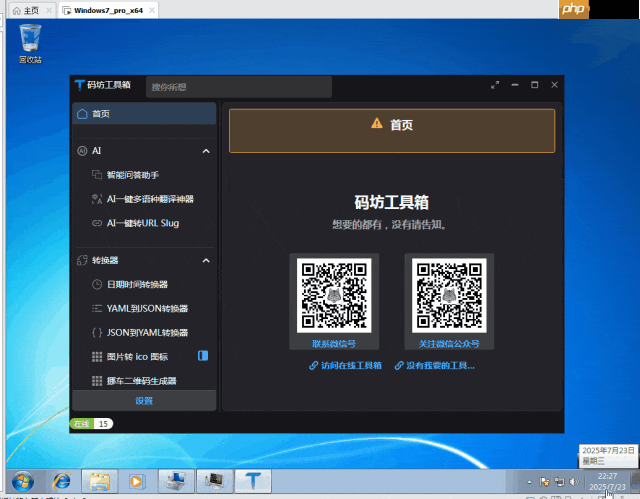Click the translate icon beside AI一键多语种翻译神器
The width and height of the screenshot is (640, 499).
click(x=97, y=199)
